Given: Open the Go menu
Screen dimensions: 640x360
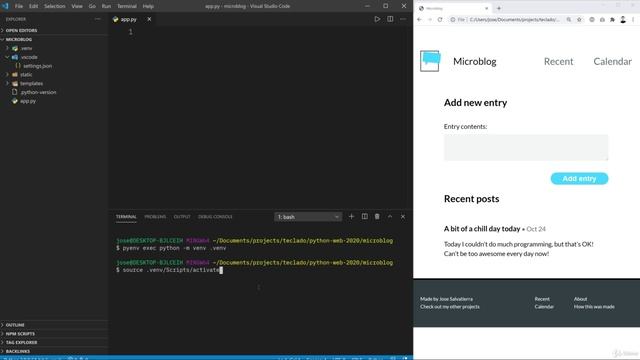Looking at the screenshot, I should click(x=92, y=6).
